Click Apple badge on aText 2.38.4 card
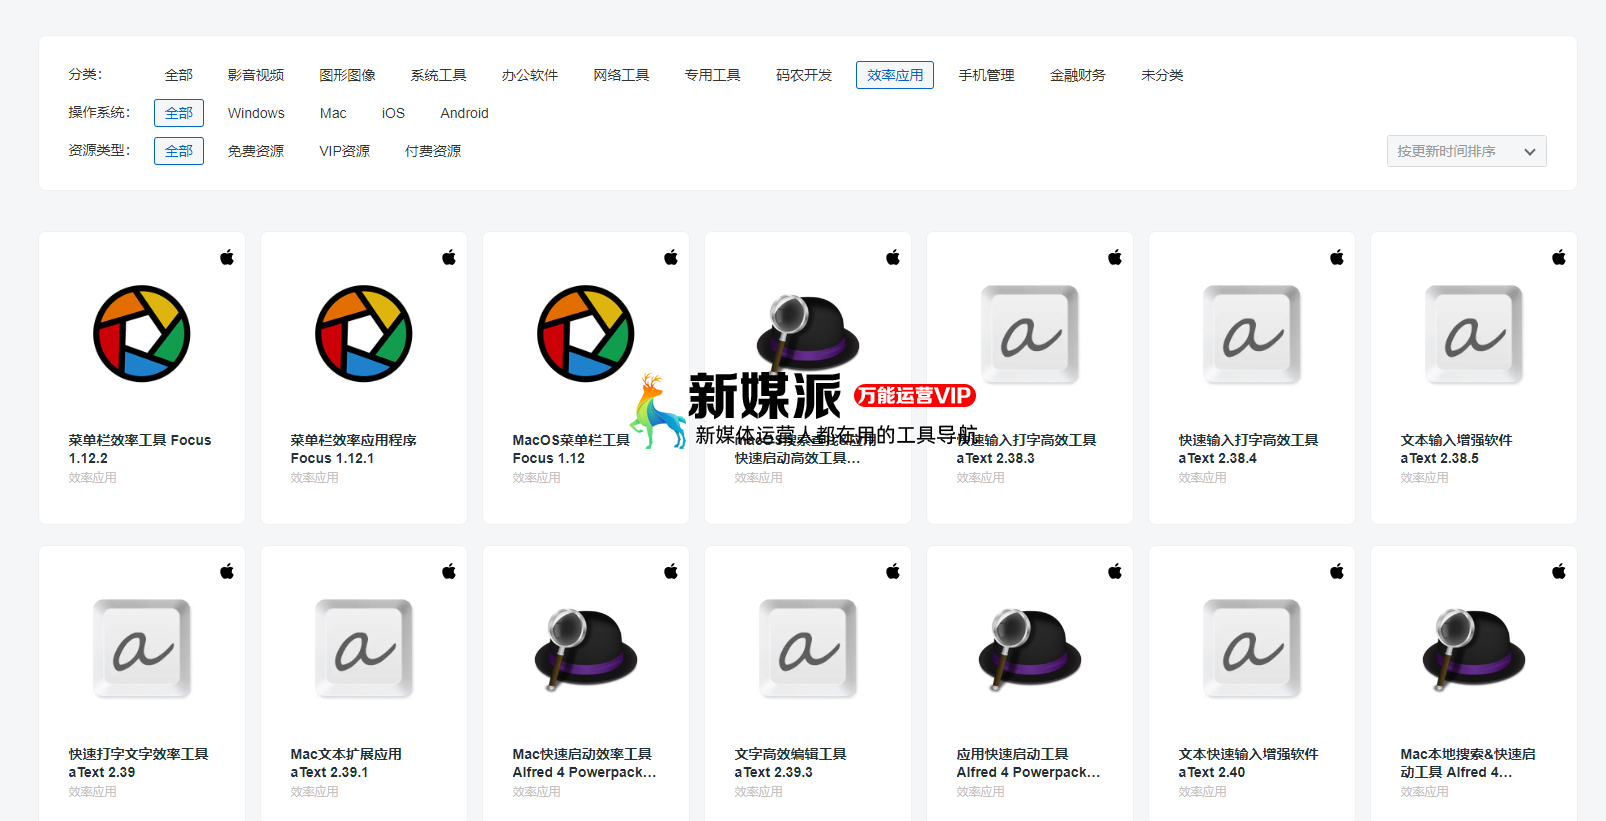This screenshot has height=821, width=1606. 1337,257
